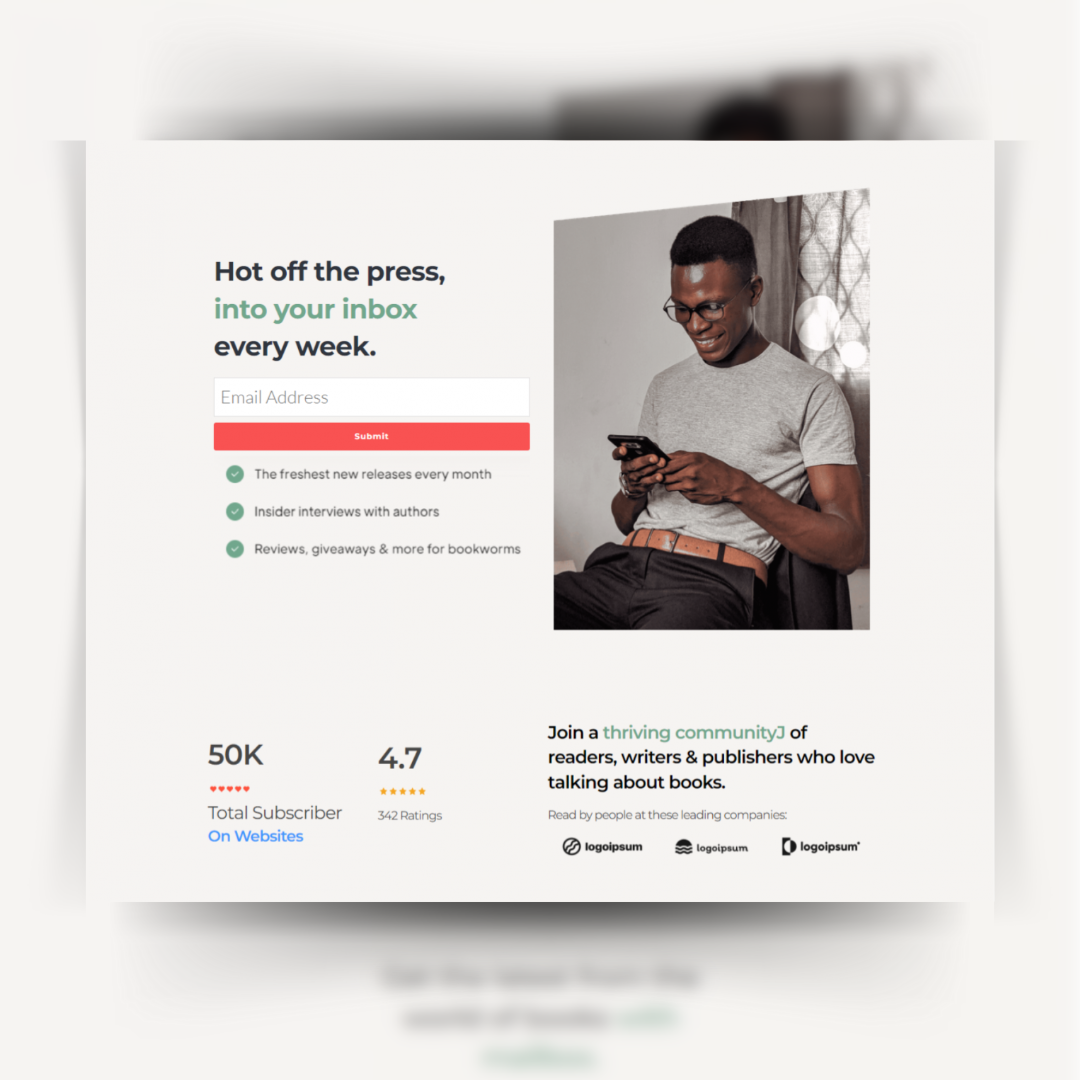The width and height of the screenshot is (1080, 1080).
Task: Click the 342 Ratings label
Action: point(410,816)
